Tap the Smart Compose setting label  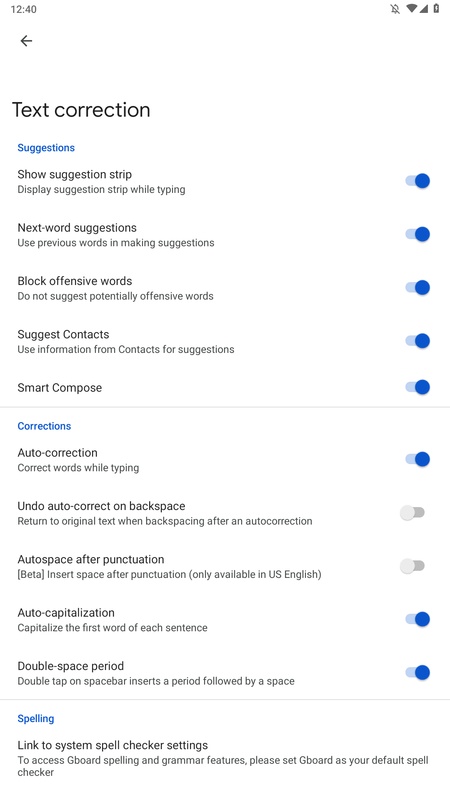coord(60,388)
